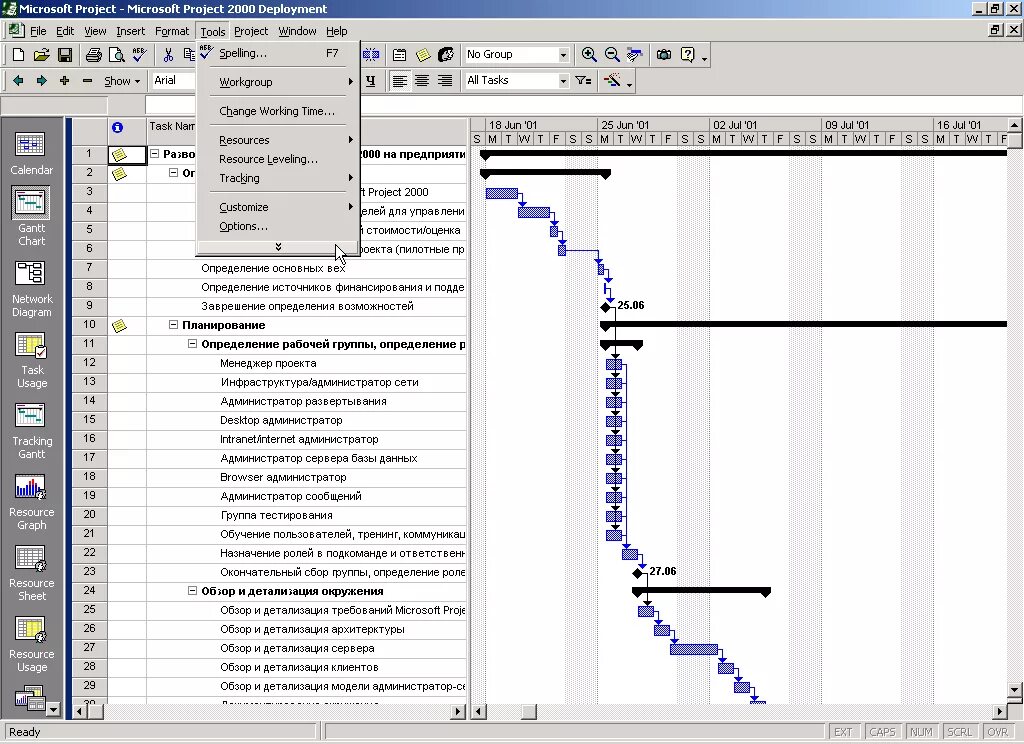Image resolution: width=1024 pixels, height=744 pixels.
Task: Open Resource Sheet view
Action: (31, 574)
